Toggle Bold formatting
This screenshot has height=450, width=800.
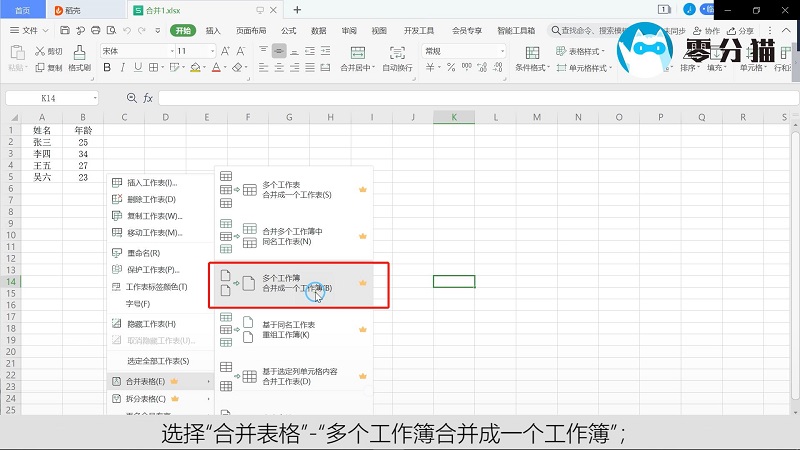click(107, 67)
